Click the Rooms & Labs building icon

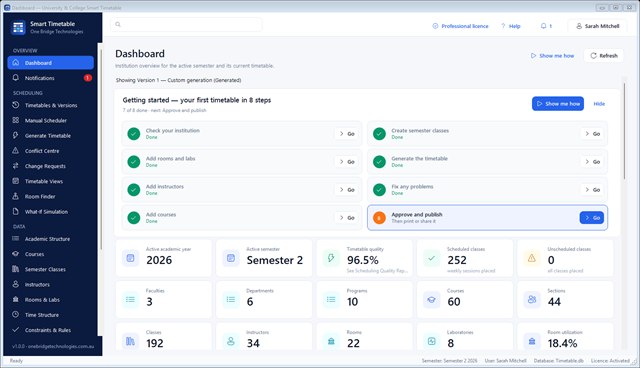click(16, 299)
